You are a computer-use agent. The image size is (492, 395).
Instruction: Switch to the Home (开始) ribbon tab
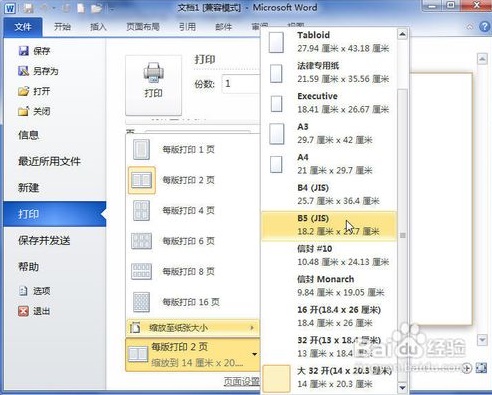coord(62,27)
